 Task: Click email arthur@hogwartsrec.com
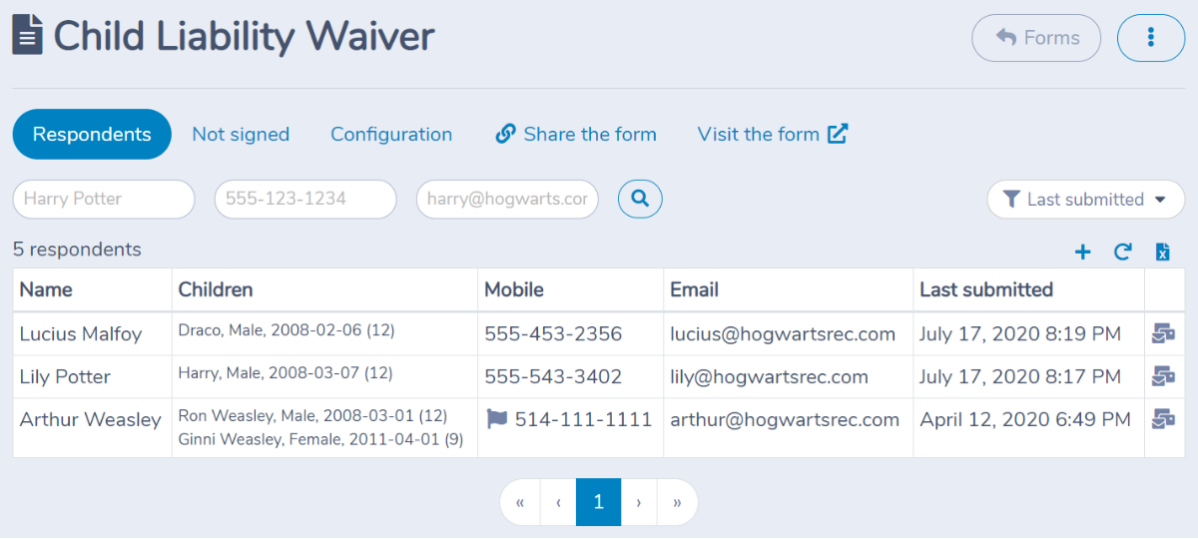point(785,420)
